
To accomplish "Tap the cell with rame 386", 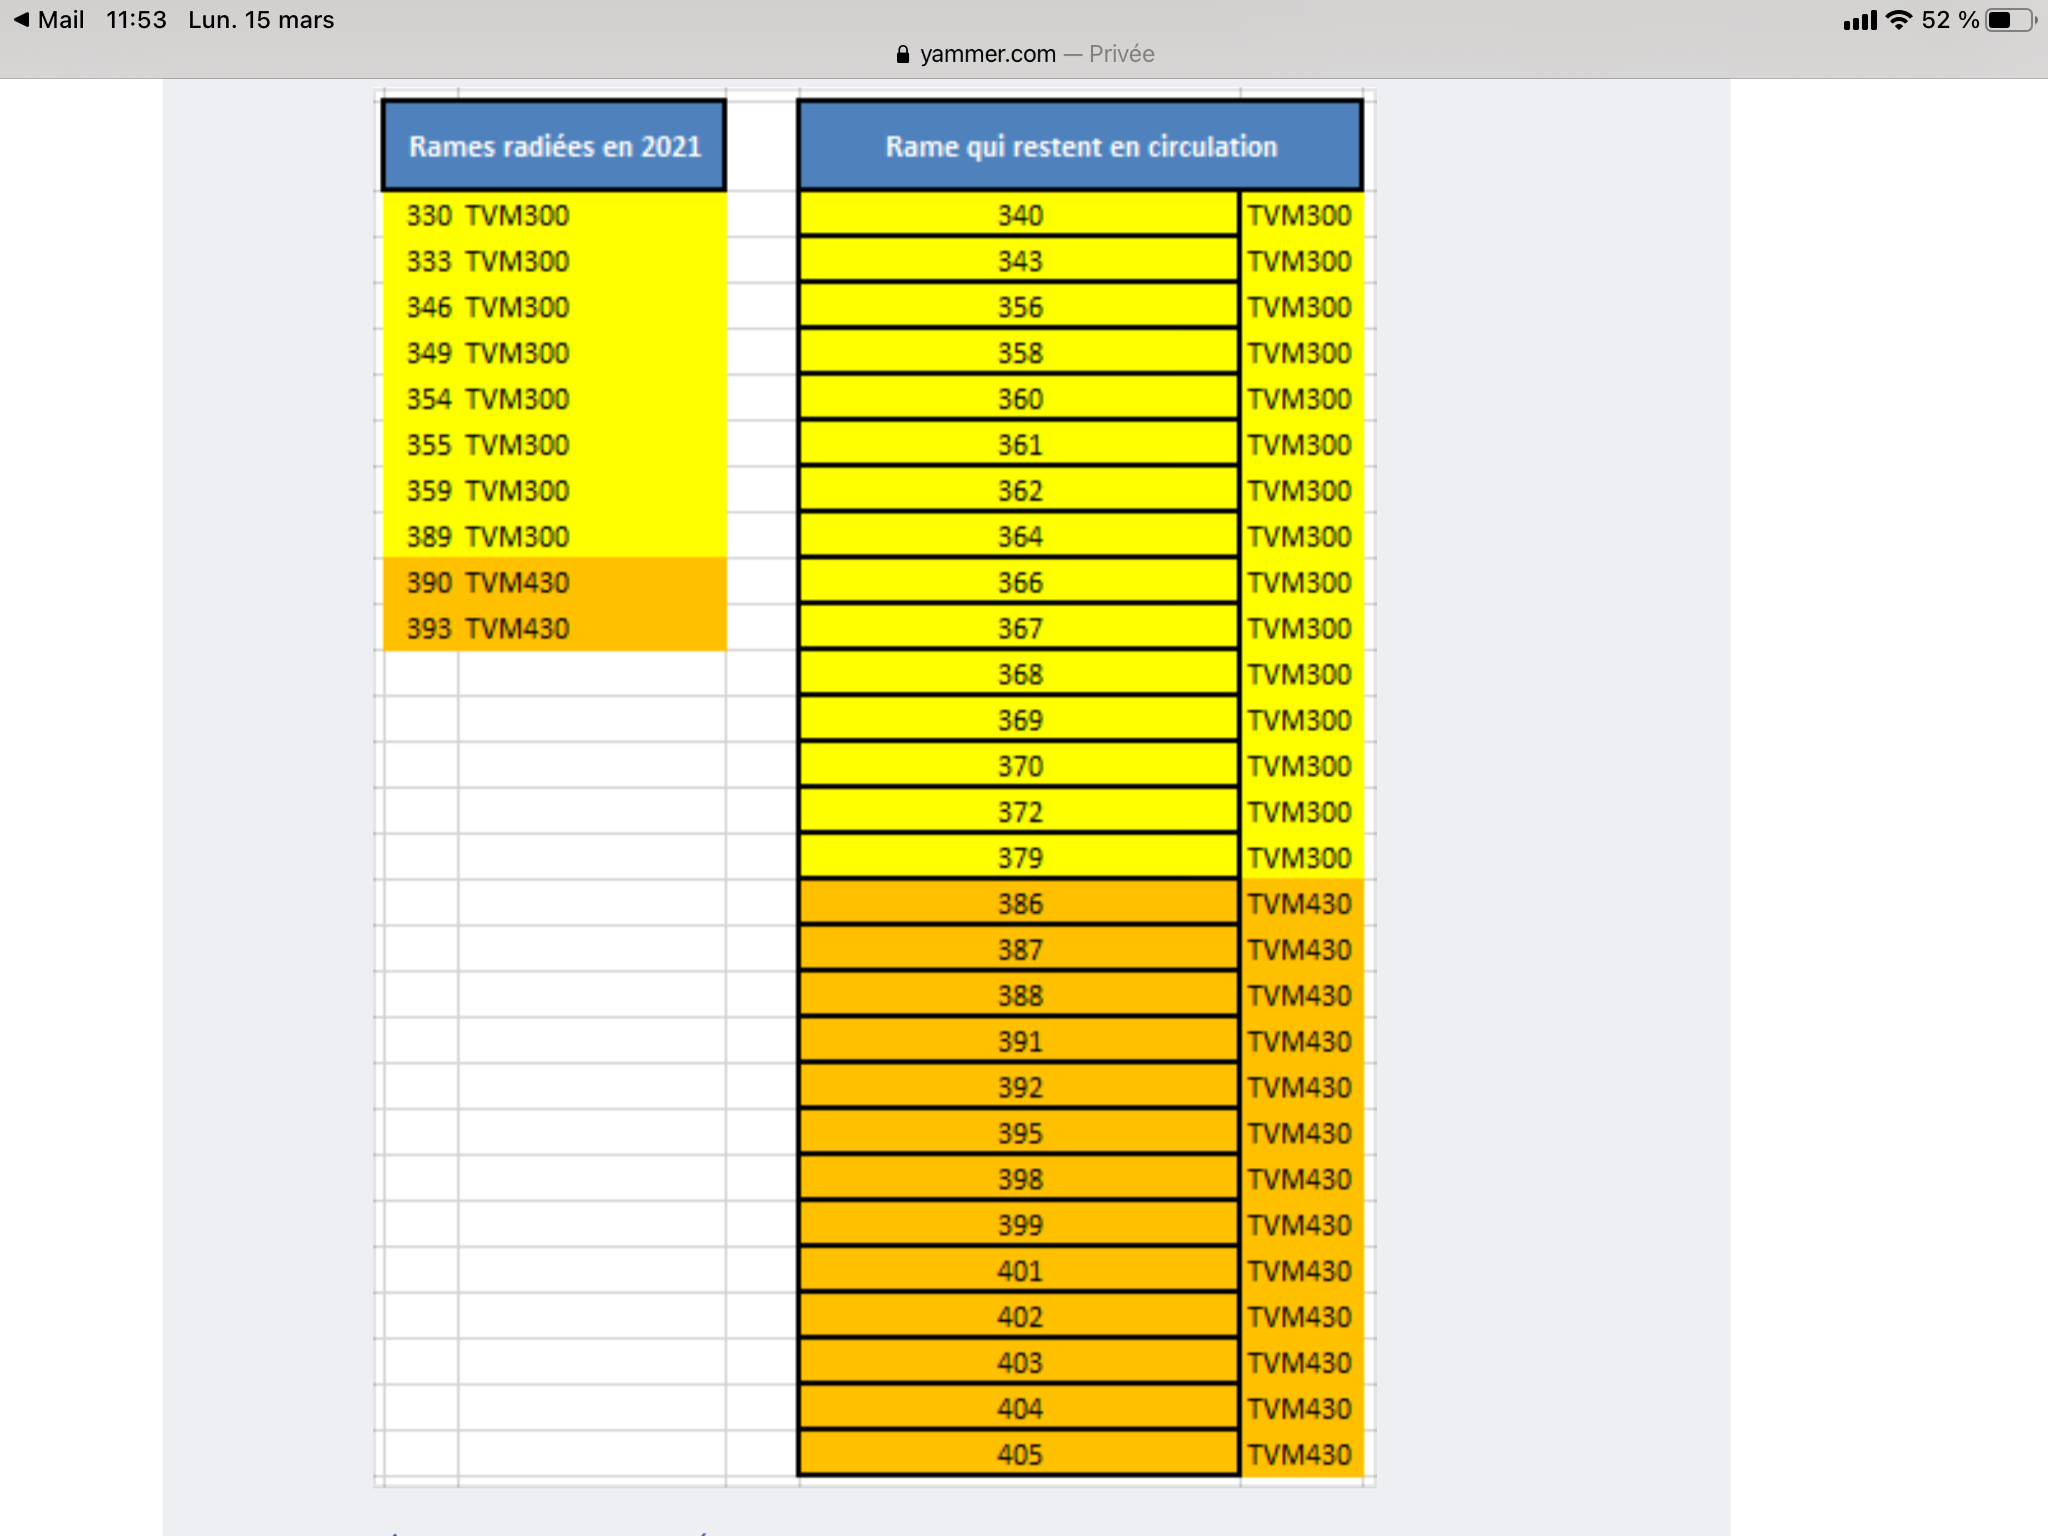I will (1019, 904).
